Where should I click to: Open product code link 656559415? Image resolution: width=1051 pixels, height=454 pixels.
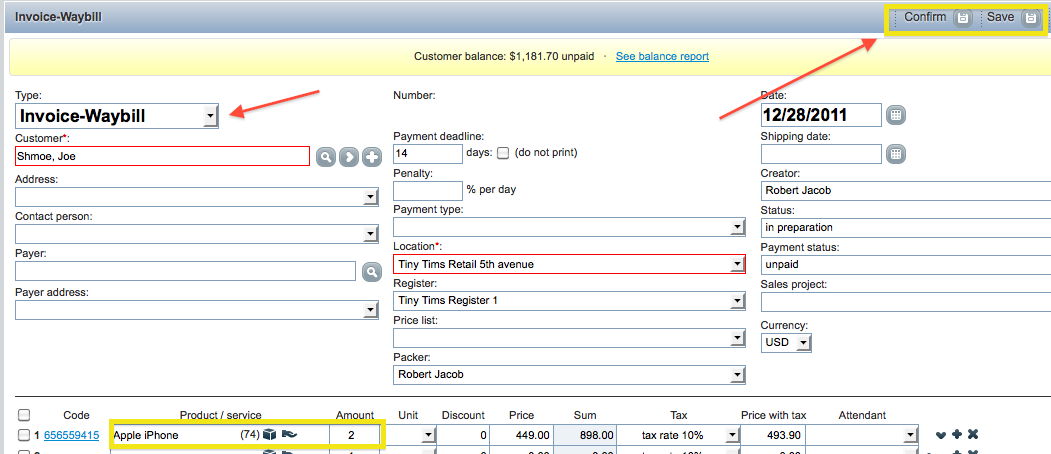point(72,435)
